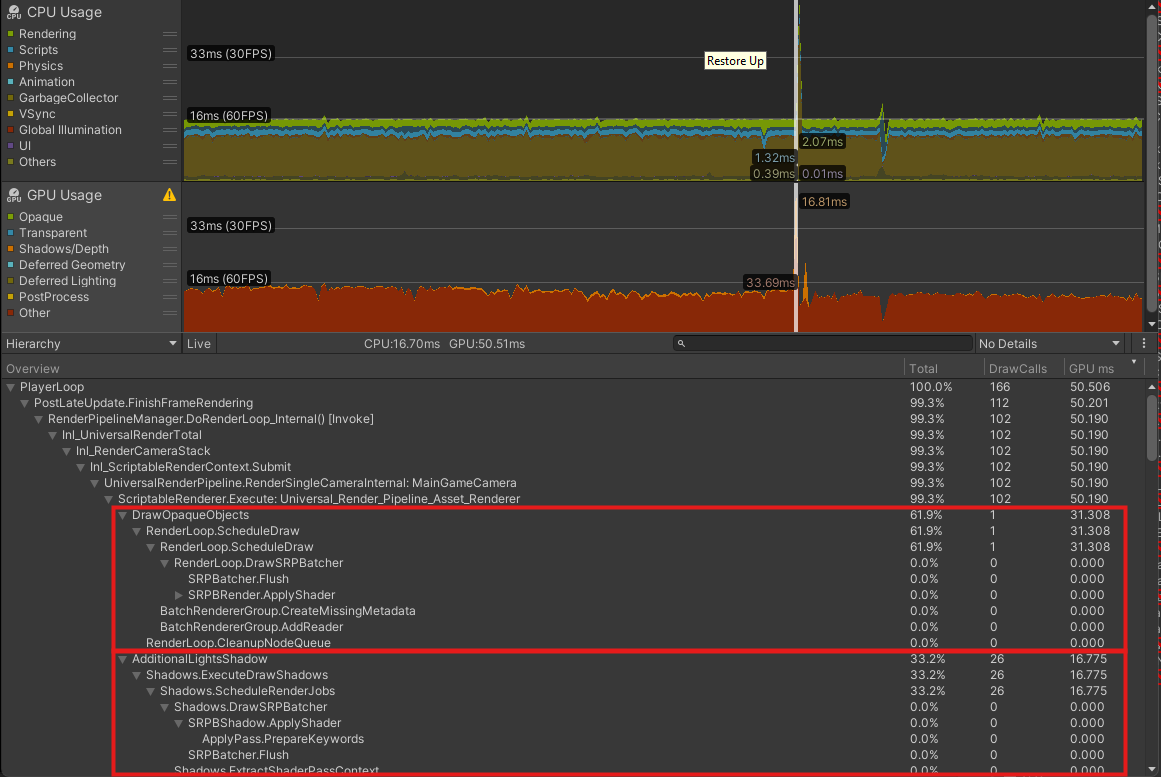
Task: Toggle the Live button in the toolbar
Action: tap(198, 343)
